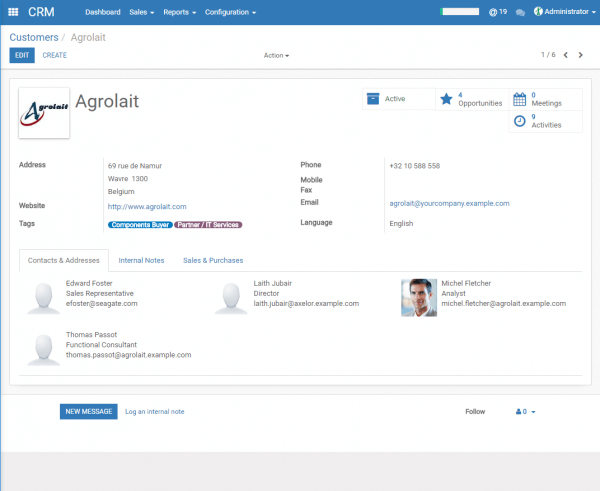Viewport: 600px width, 491px height.
Task: Go to the next customer record
Action: coord(581,55)
